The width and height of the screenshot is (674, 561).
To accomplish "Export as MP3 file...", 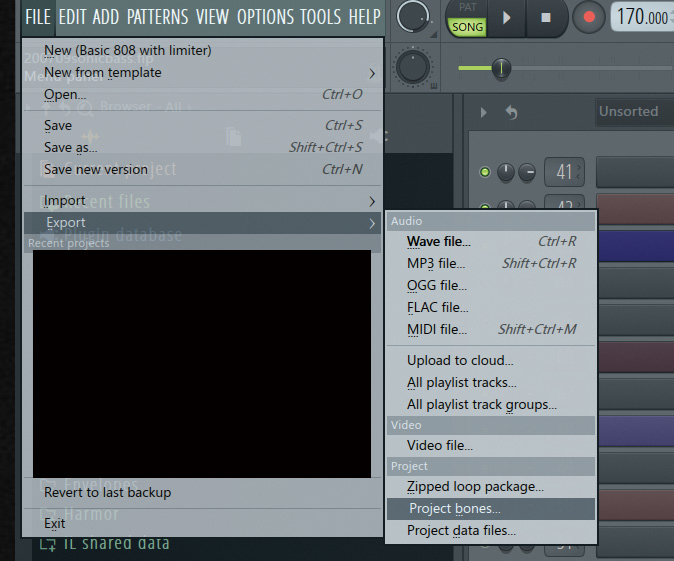I will click(491, 264).
